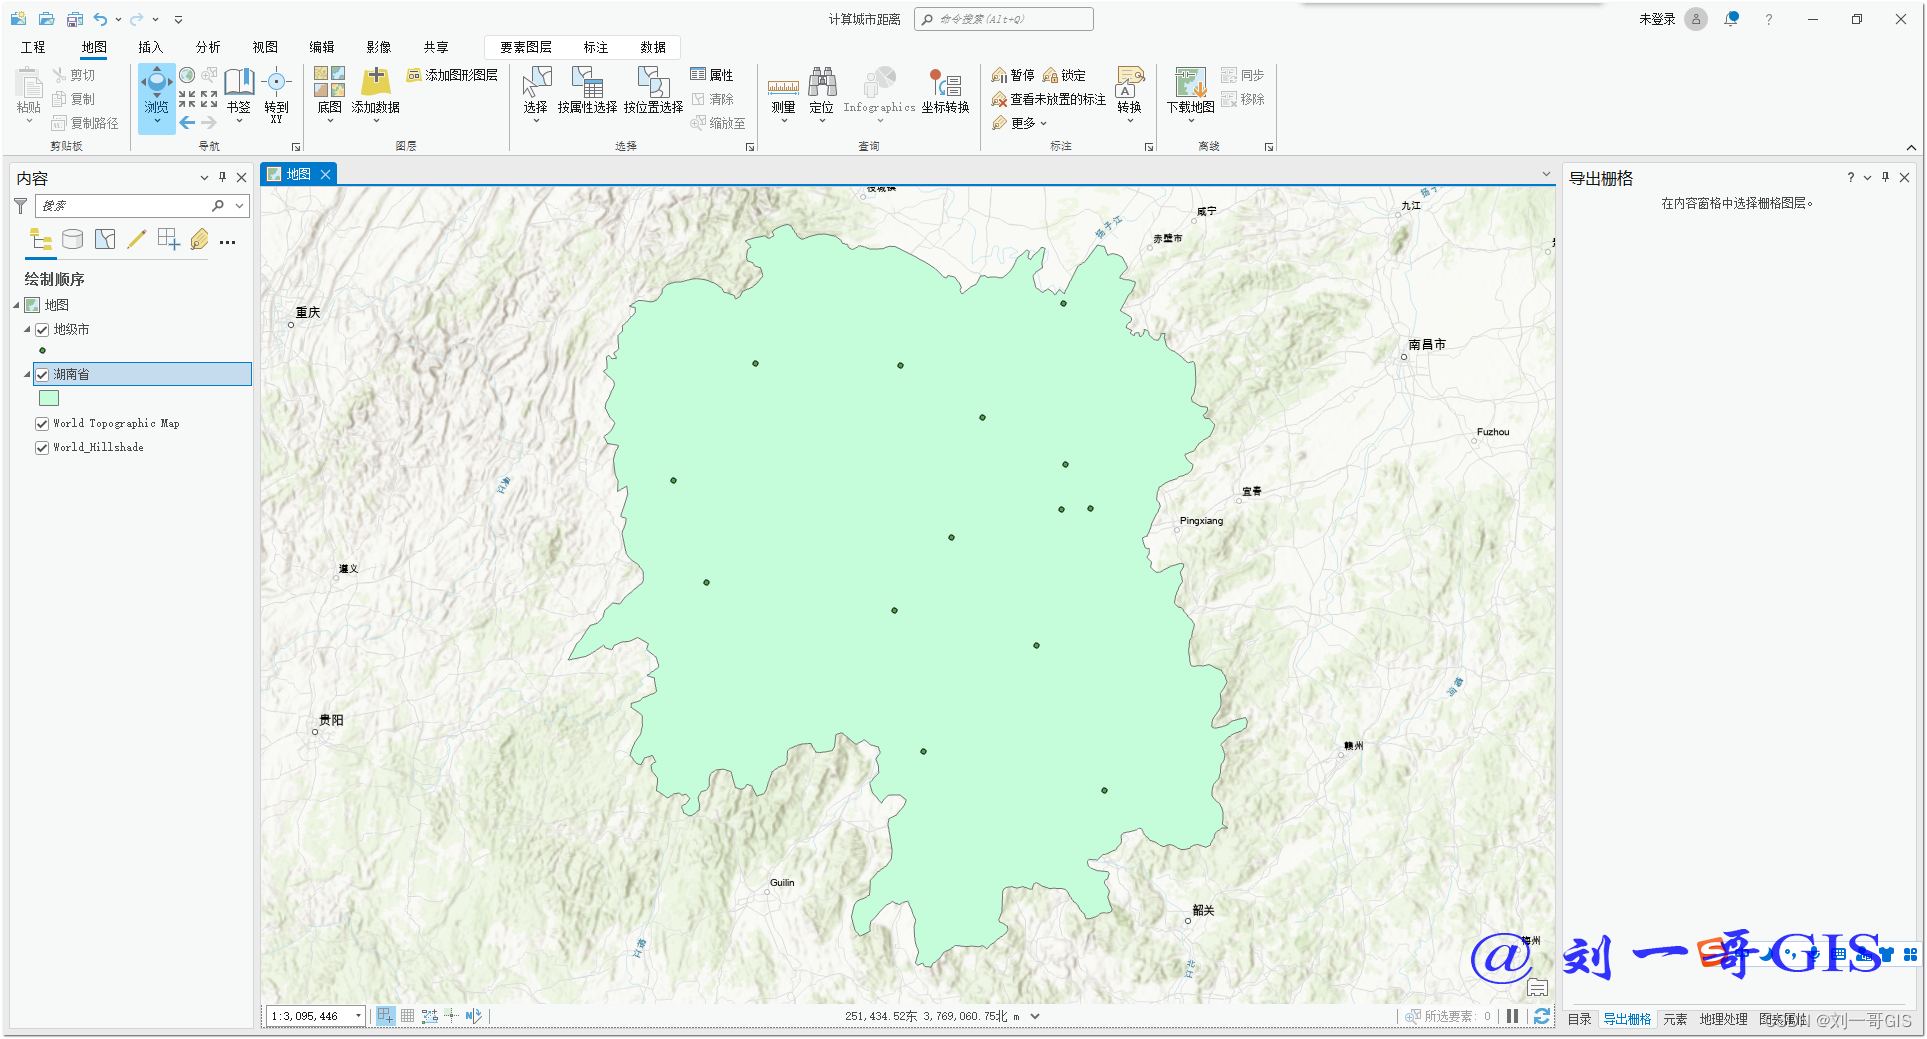Collapse the ribbon with chevron
The image size is (1927, 1039).
pyautogui.click(x=1911, y=147)
